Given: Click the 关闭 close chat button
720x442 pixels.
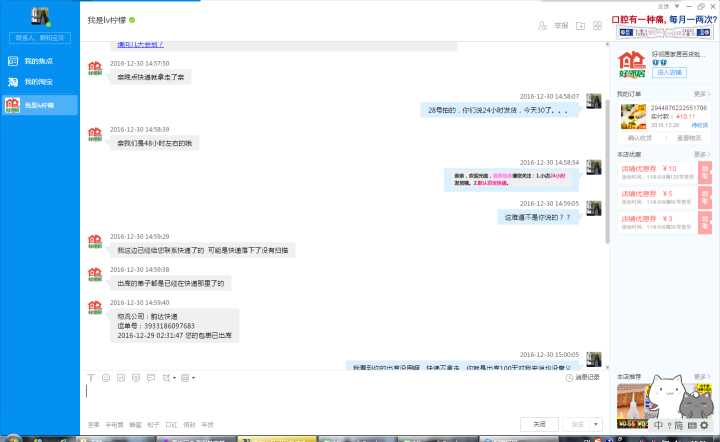Looking at the screenshot, I should click(x=540, y=424).
